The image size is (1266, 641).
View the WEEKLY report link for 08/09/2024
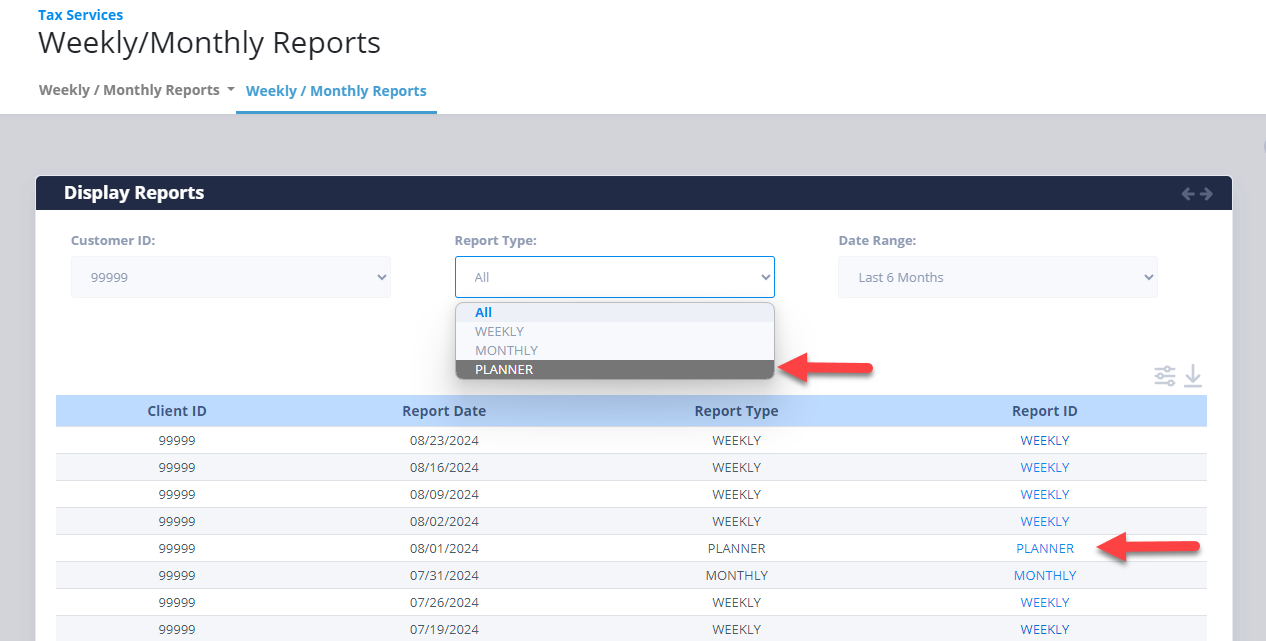tap(1045, 495)
